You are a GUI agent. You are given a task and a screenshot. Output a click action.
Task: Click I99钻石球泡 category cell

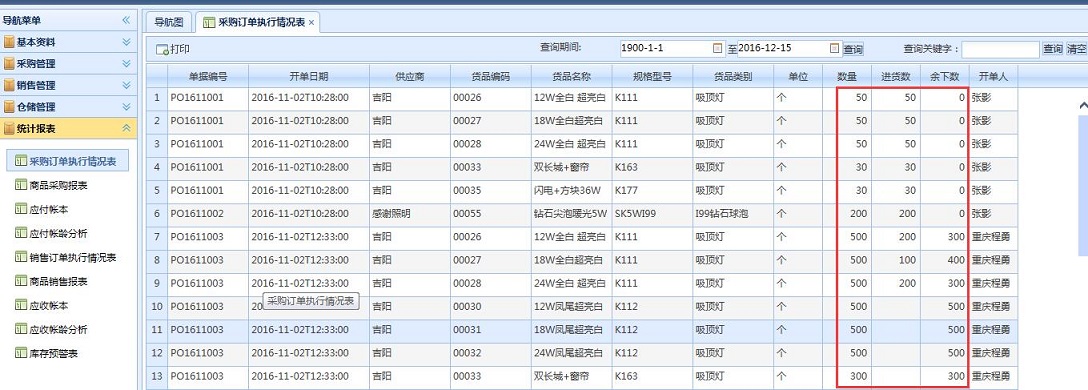click(733, 214)
